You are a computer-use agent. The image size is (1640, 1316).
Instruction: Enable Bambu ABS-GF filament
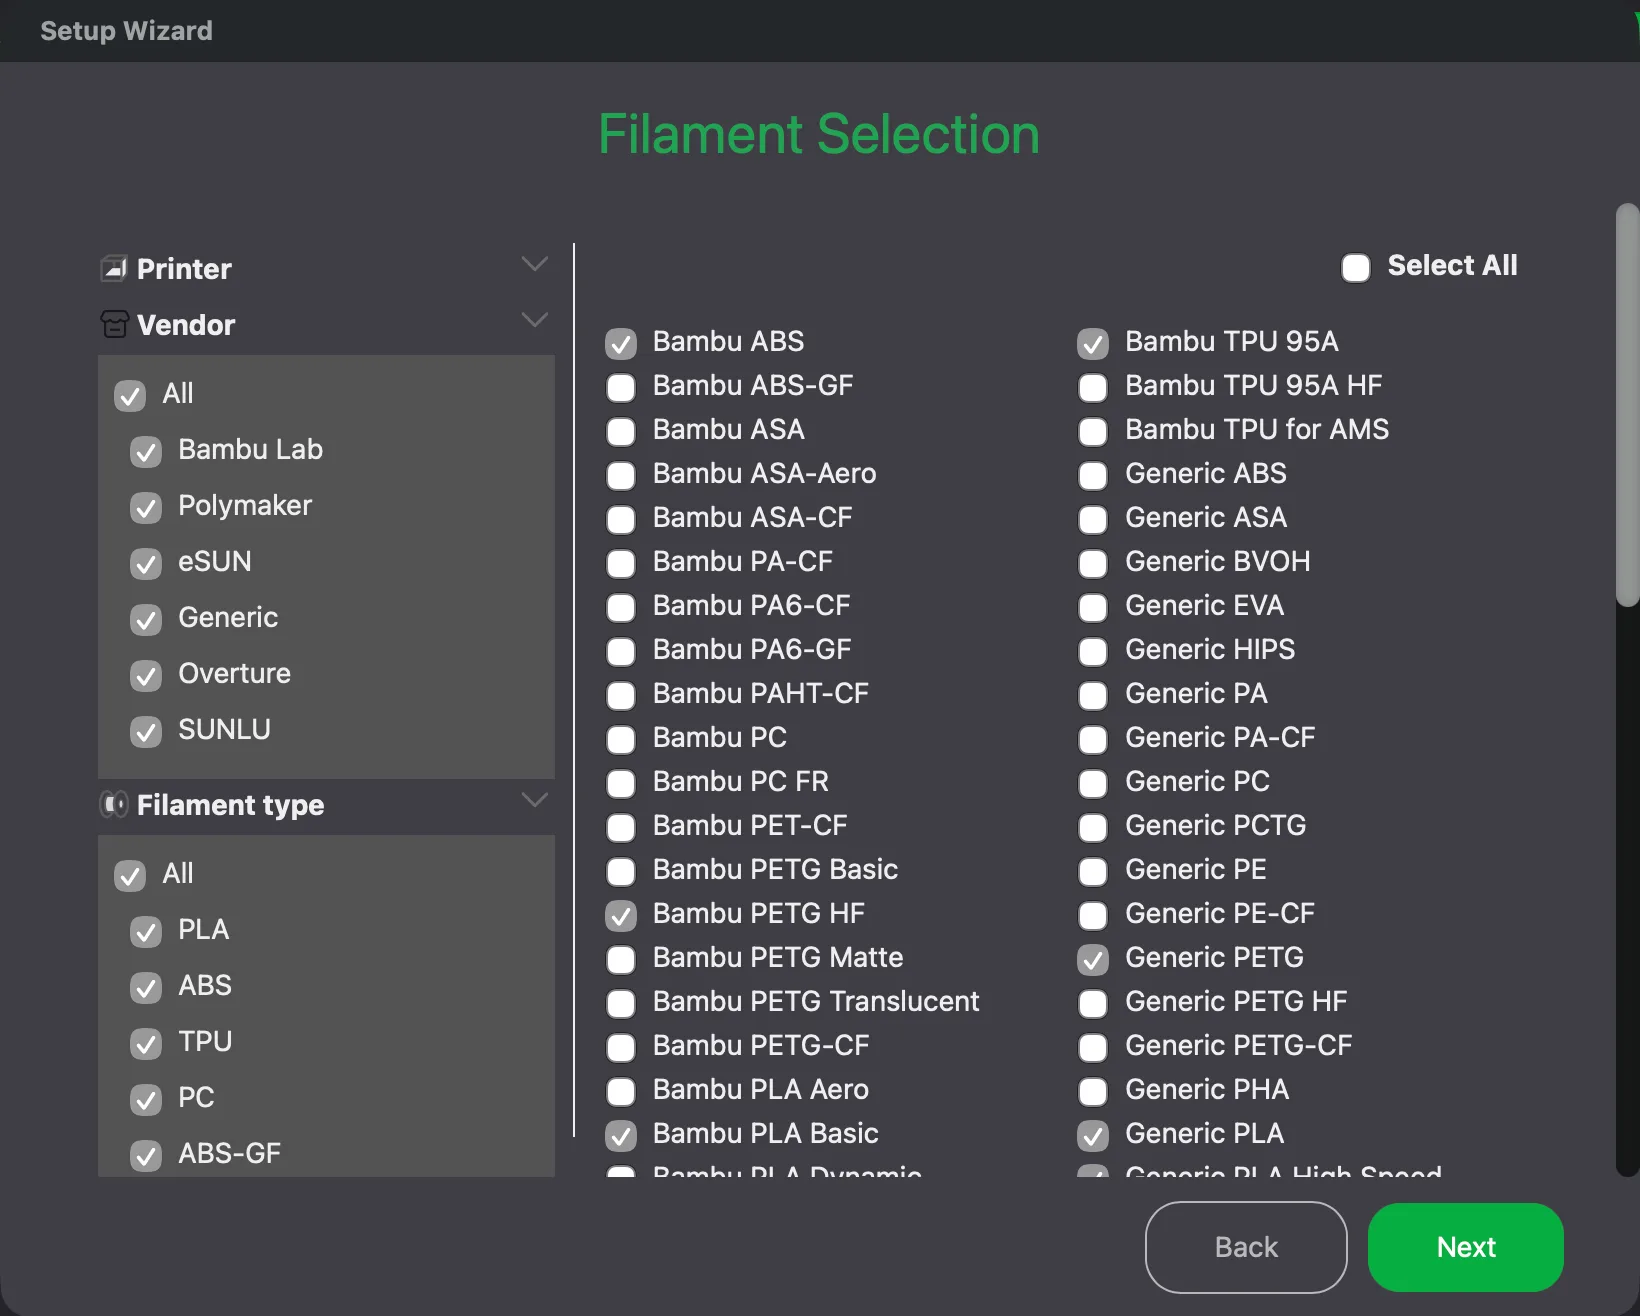621,387
